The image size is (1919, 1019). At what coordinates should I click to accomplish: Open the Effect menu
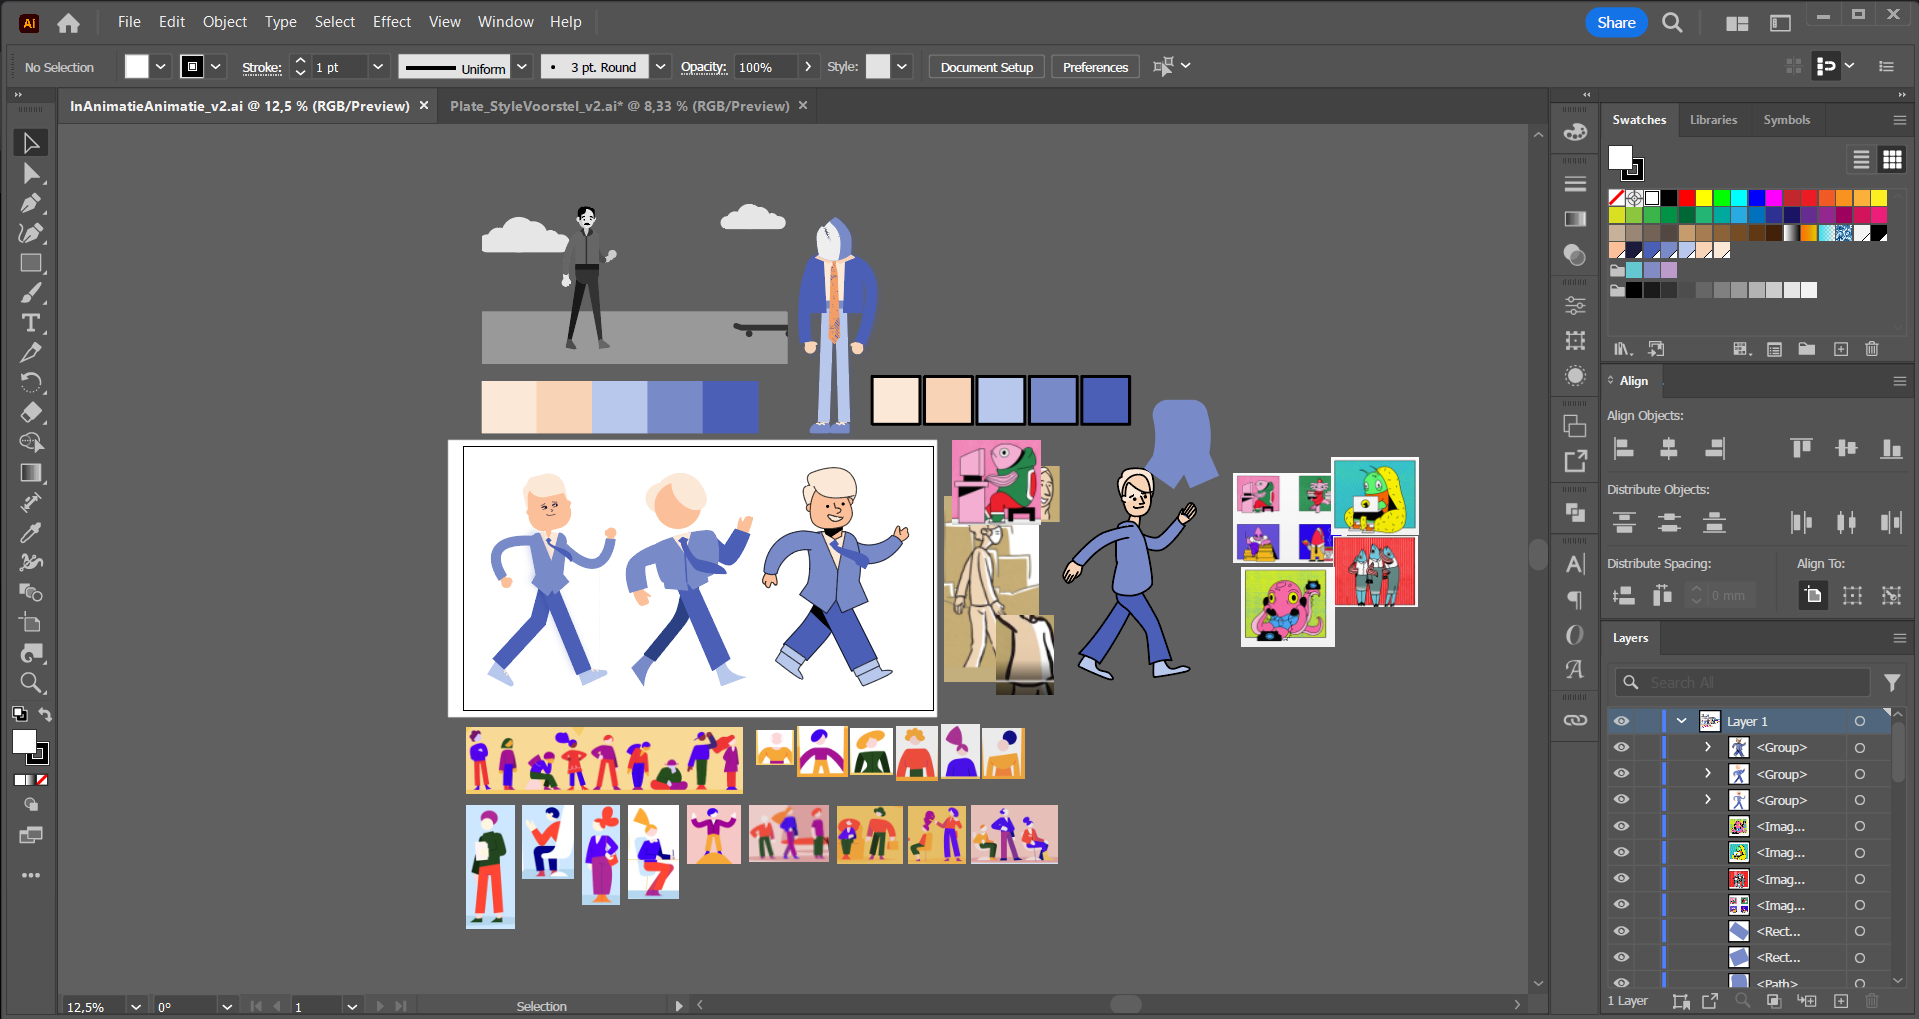coord(391,22)
